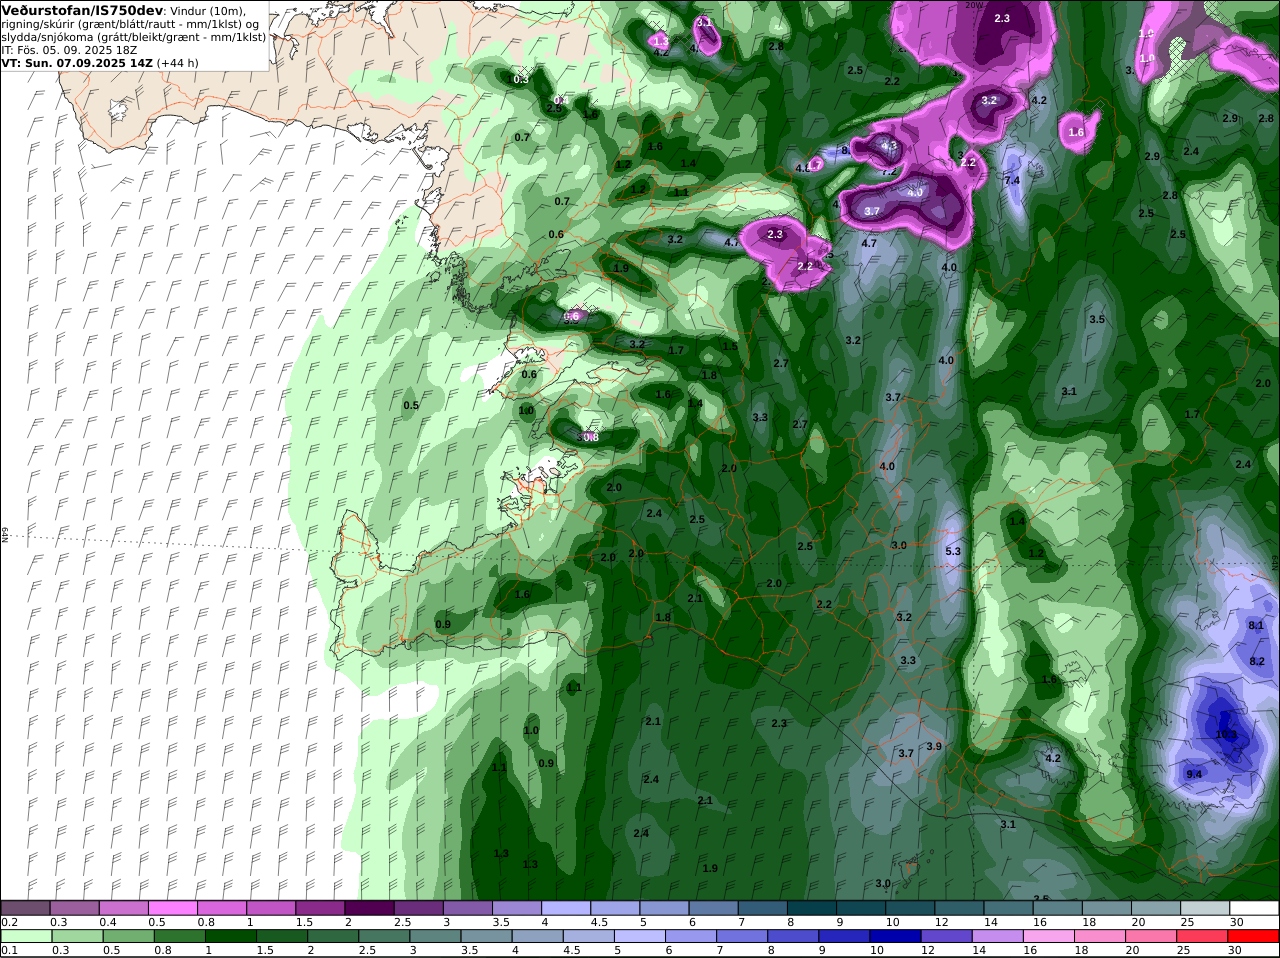Click the 7.4 precipitation value on map
Screen dimensions: 1280x958
[x=1012, y=180]
